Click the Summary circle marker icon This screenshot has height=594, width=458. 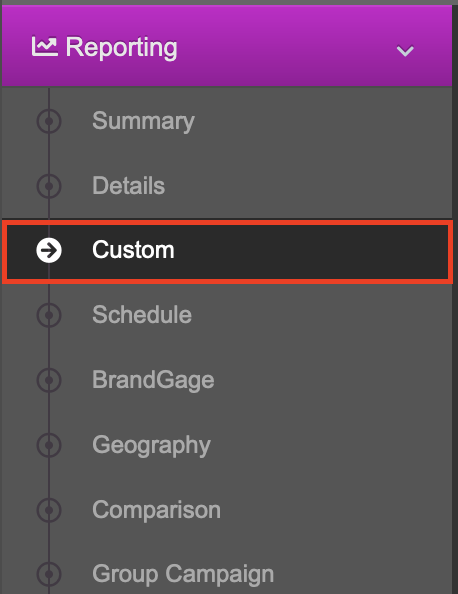(49, 121)
